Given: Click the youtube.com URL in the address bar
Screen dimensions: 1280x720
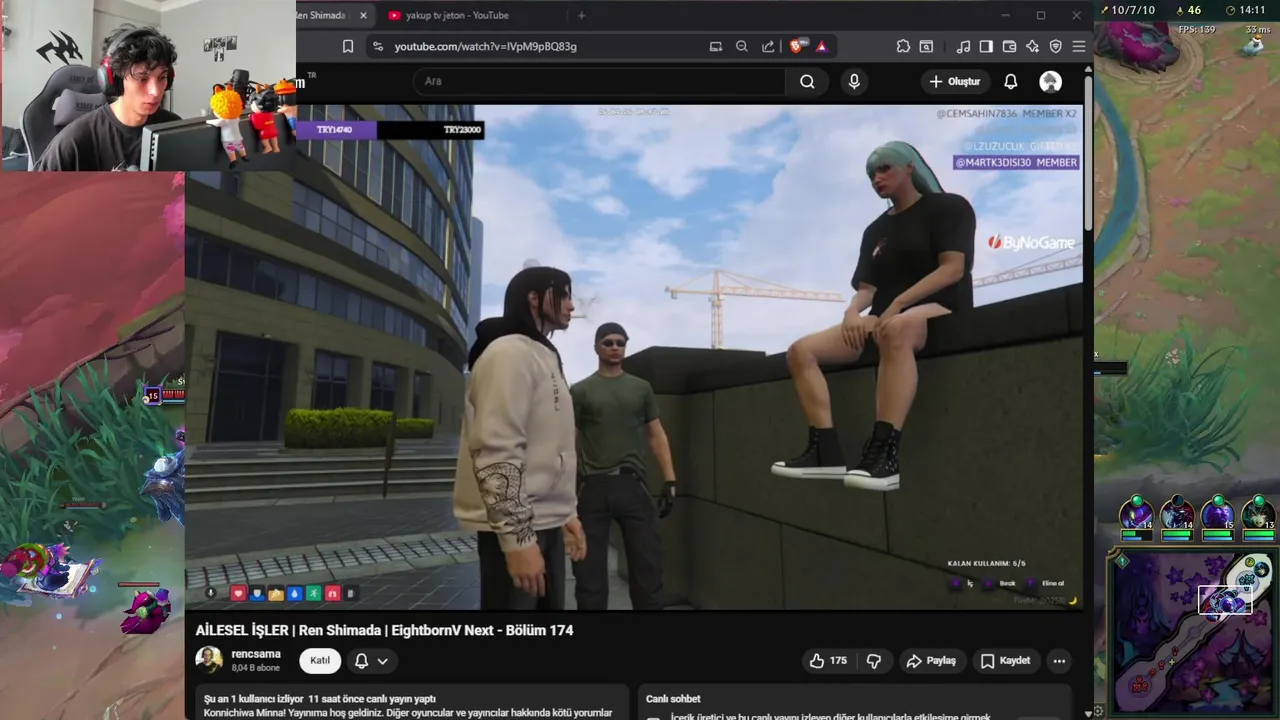Looking at the screenshot, I should [x=485, y=46].
